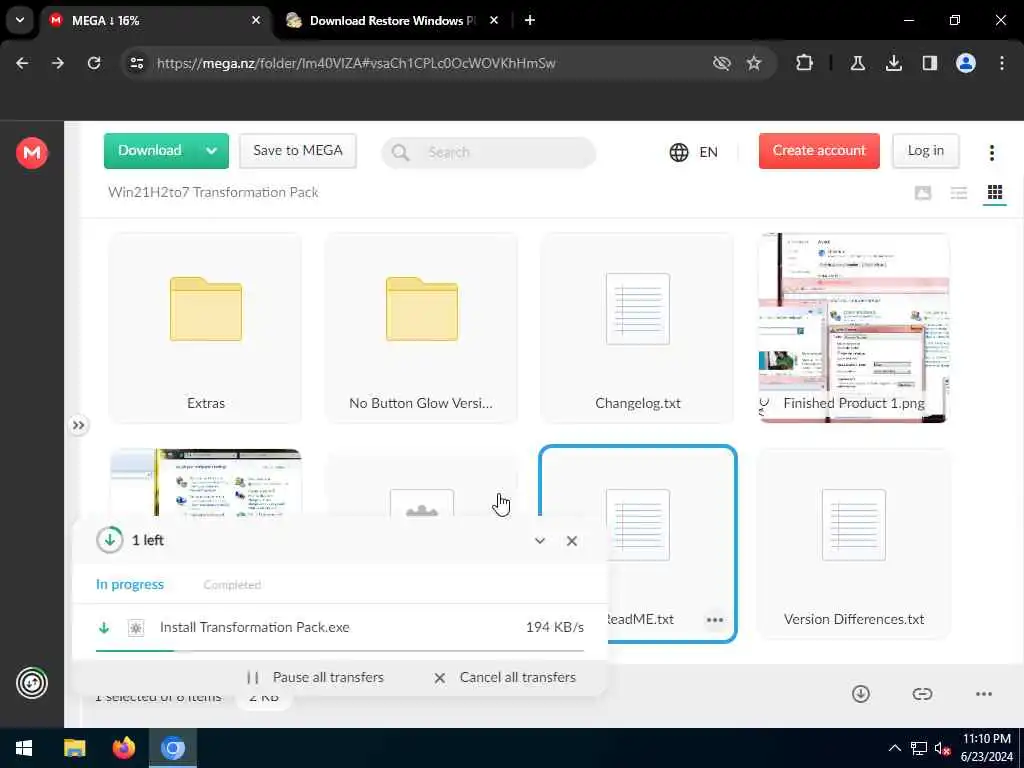Open browser extensions puzzle icon

(x=805, y=63)
